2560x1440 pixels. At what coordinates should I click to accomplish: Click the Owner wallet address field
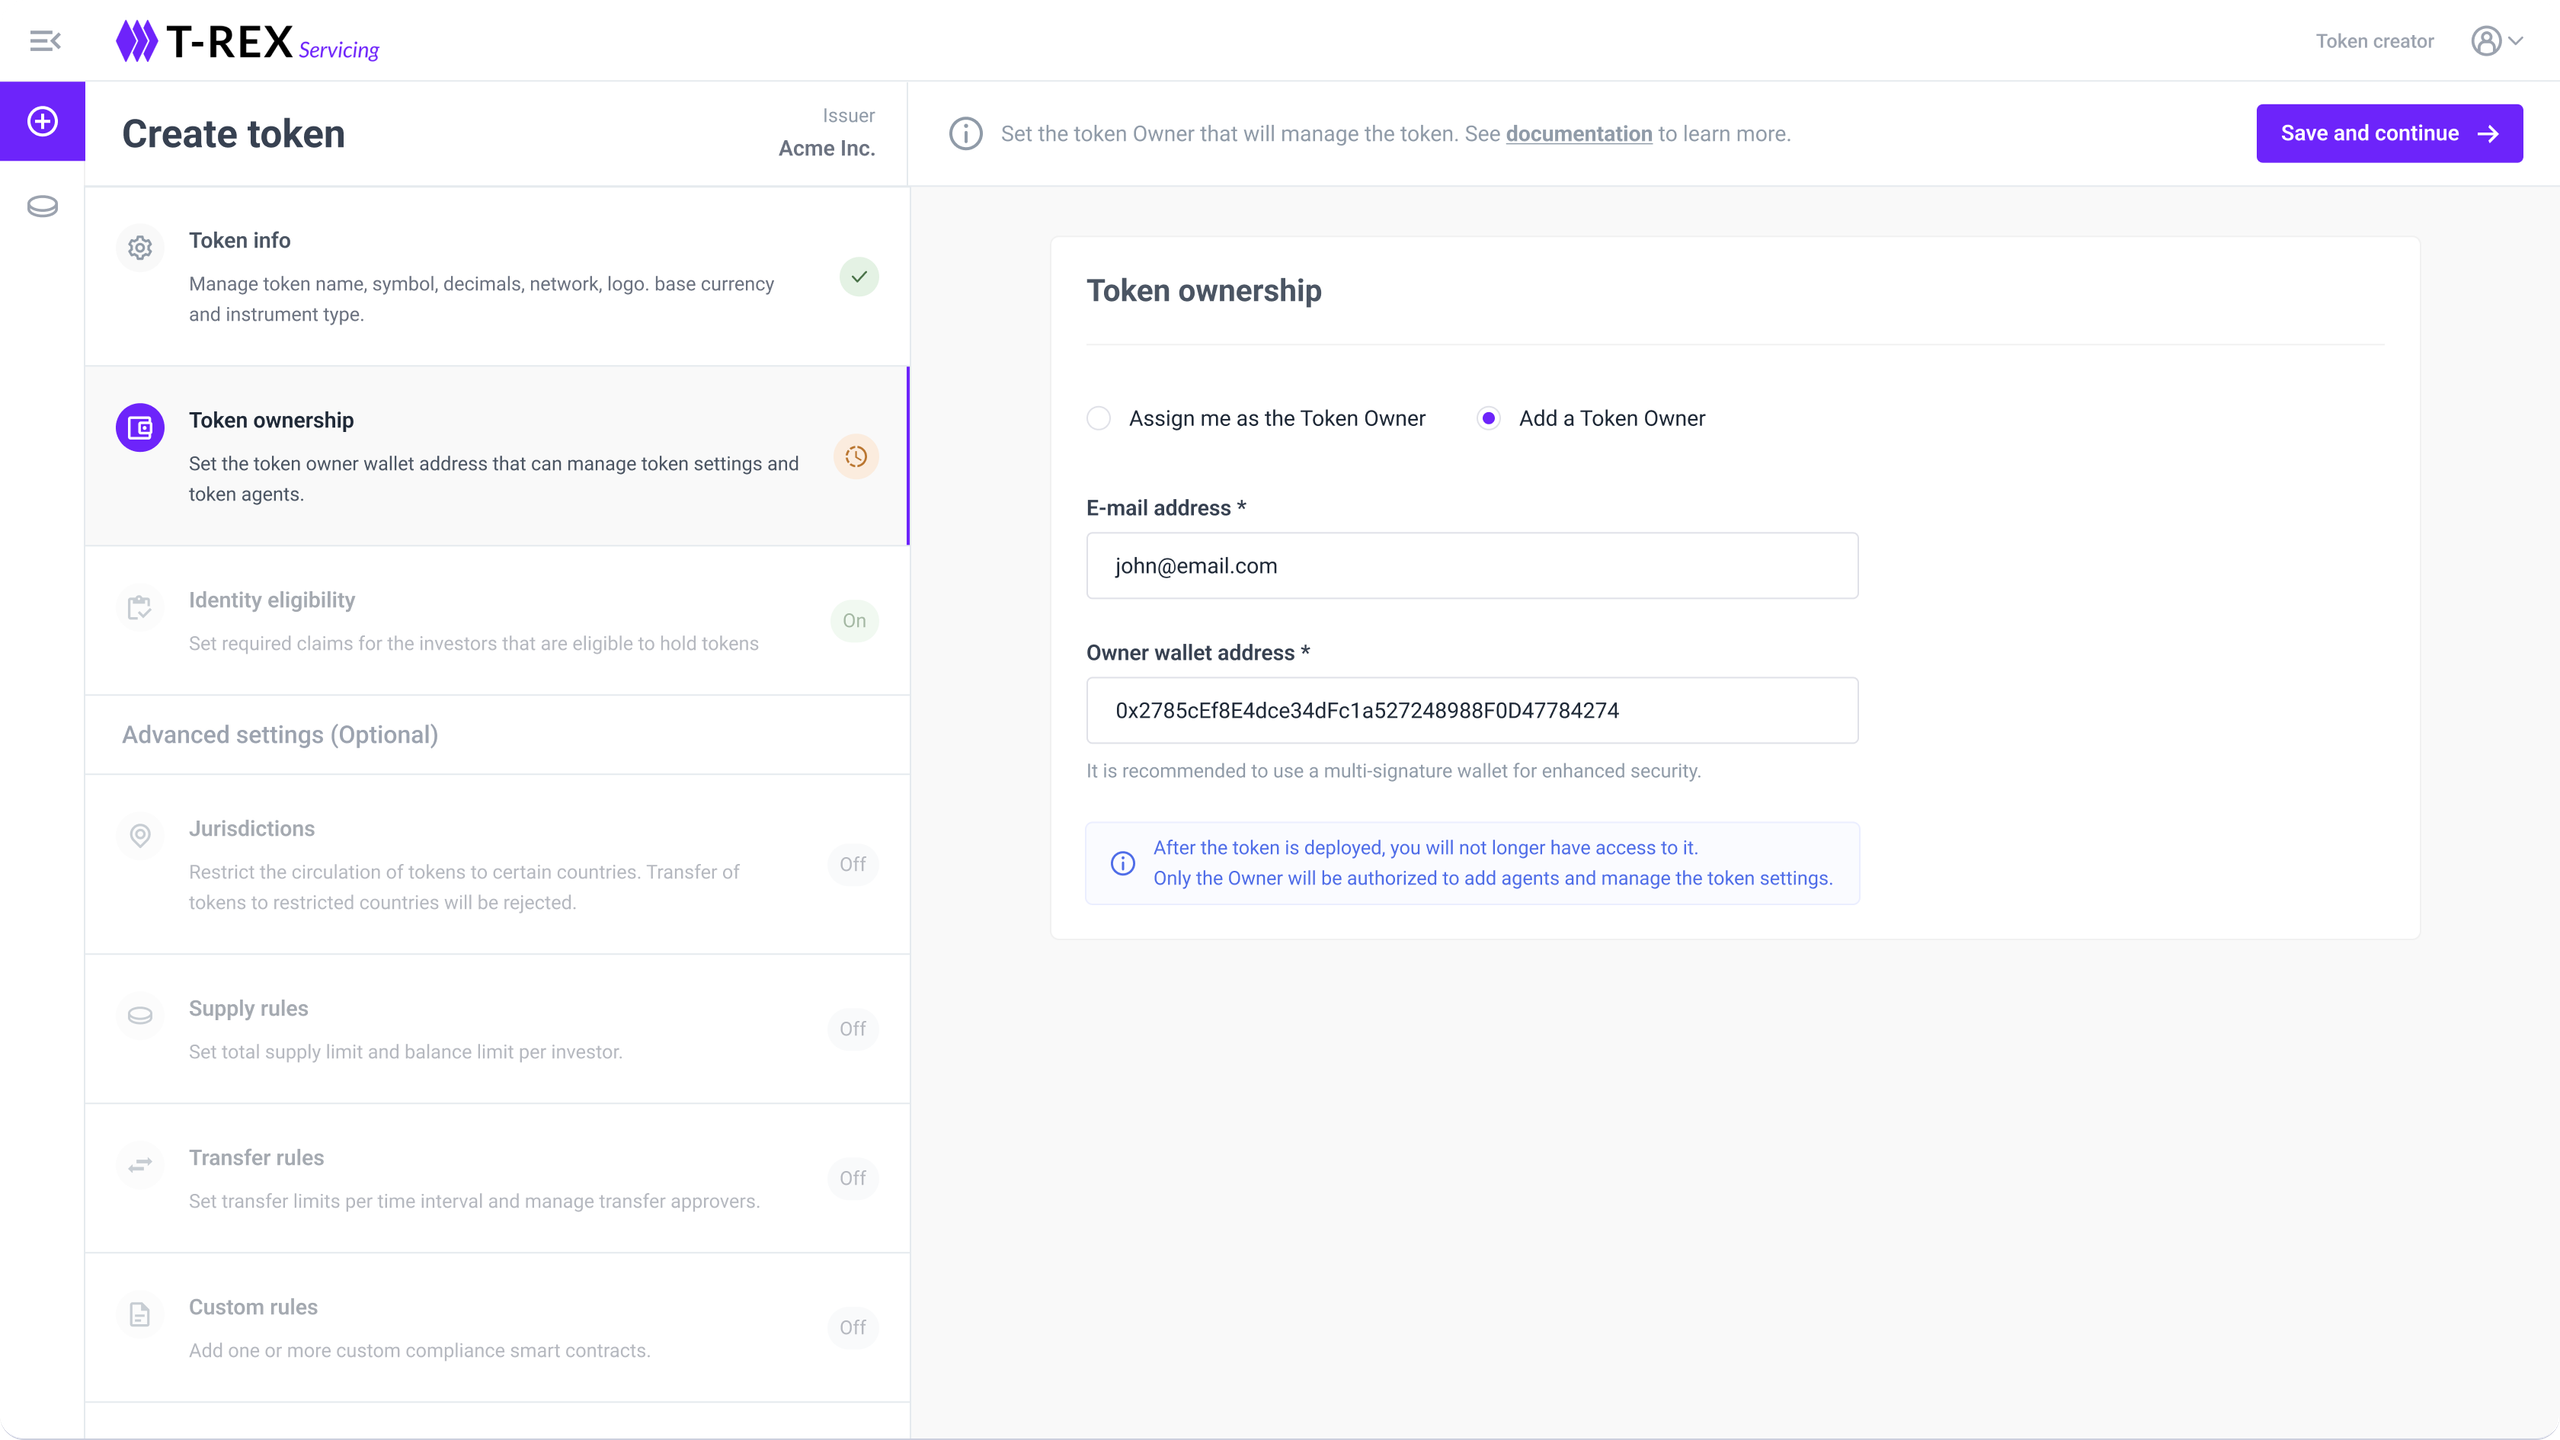coord(1472,710)
